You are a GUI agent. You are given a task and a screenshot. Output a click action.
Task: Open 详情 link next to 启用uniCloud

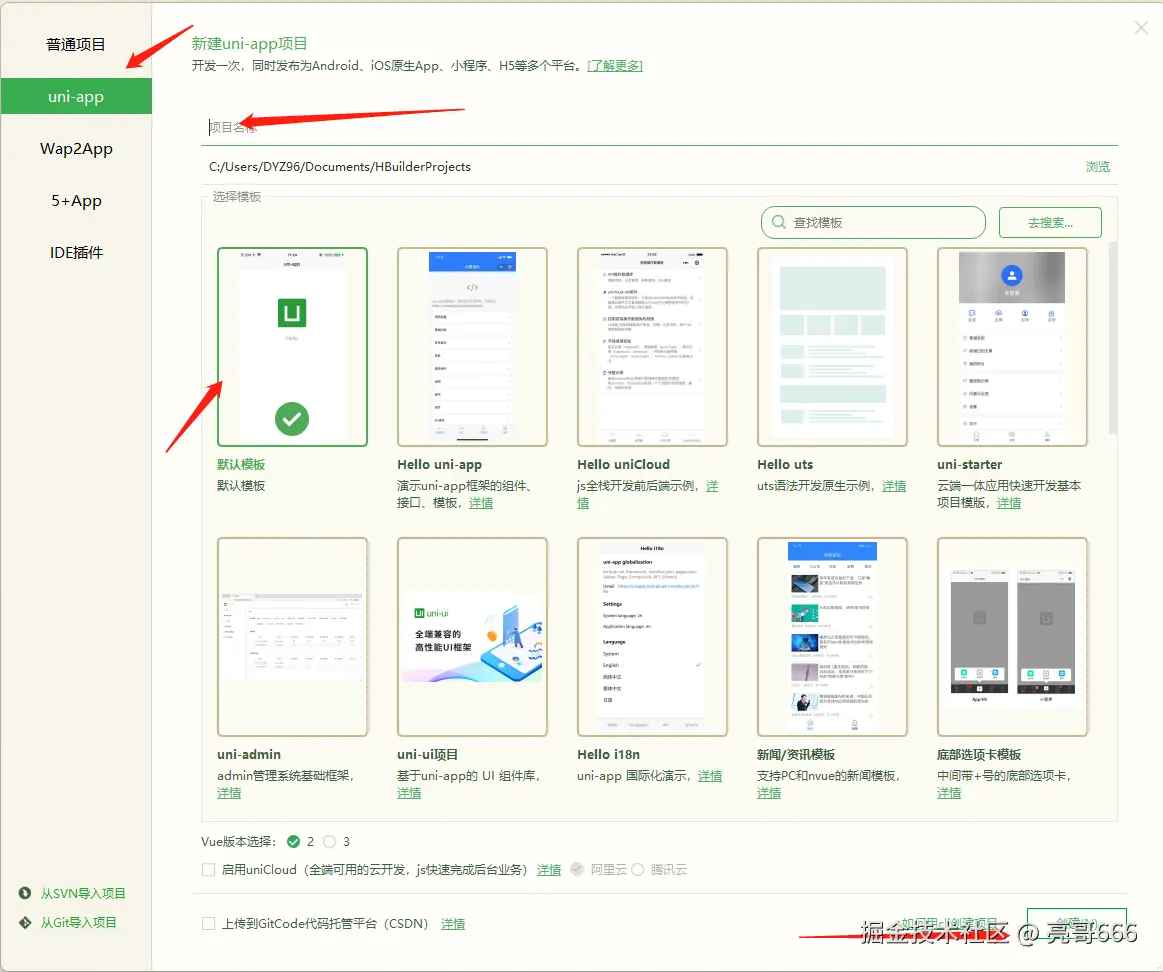pyautogui.click(x=549, y=870)
